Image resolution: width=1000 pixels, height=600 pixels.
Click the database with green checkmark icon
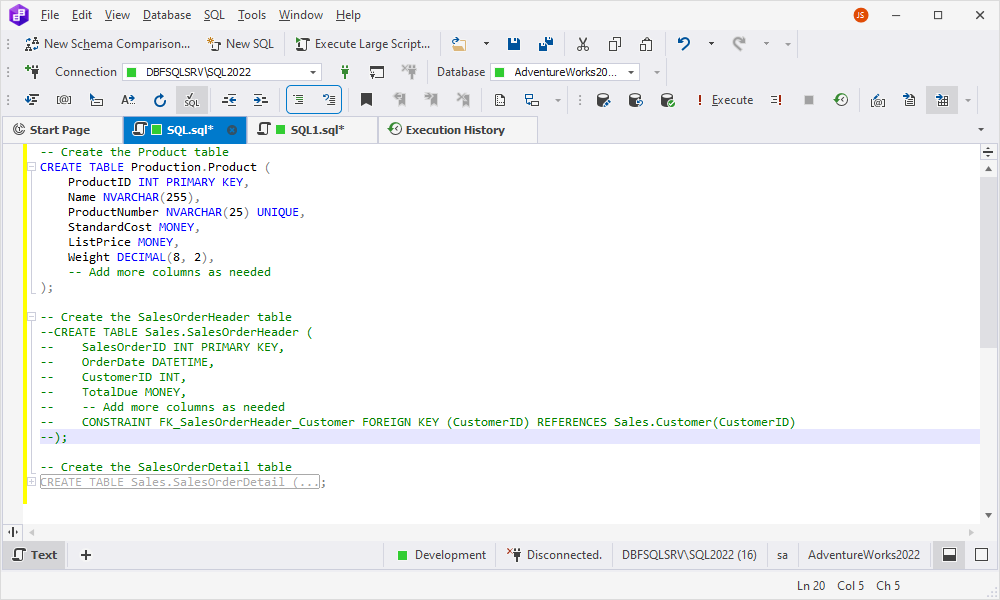667,100
